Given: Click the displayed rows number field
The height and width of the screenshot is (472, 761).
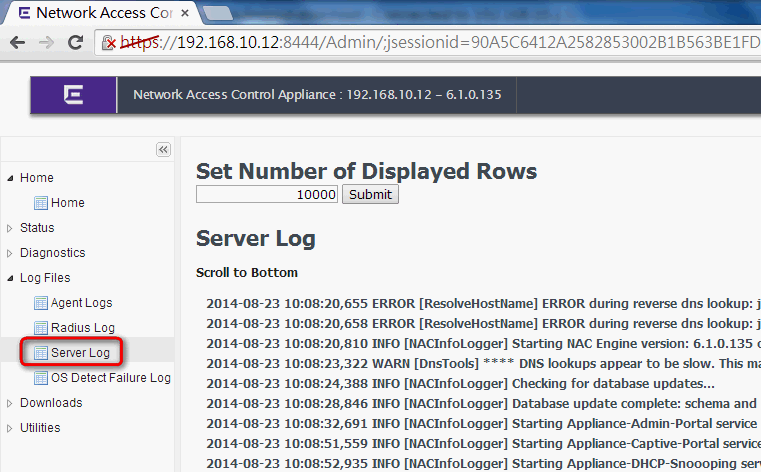Looking at the screenshot, I should point(267,195).
